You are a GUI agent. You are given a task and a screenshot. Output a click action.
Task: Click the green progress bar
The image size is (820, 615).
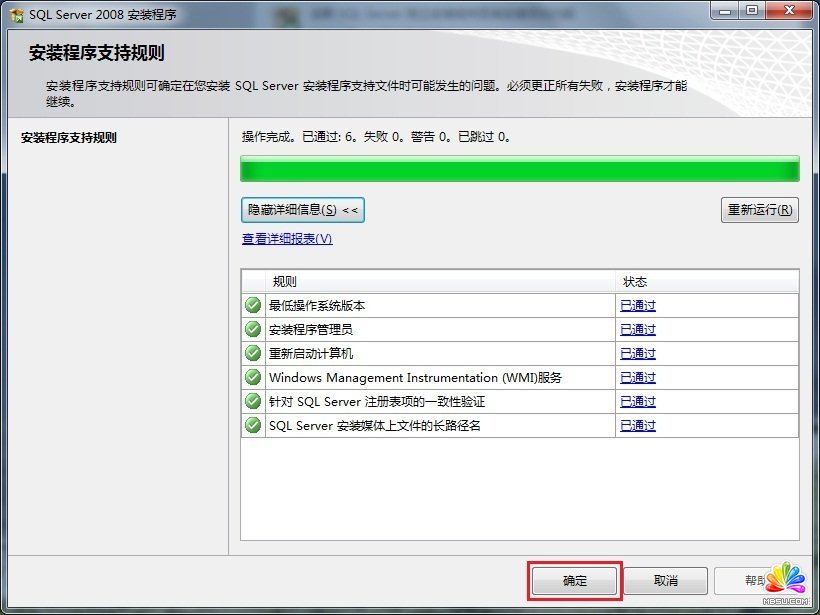(x=519, y=169)
